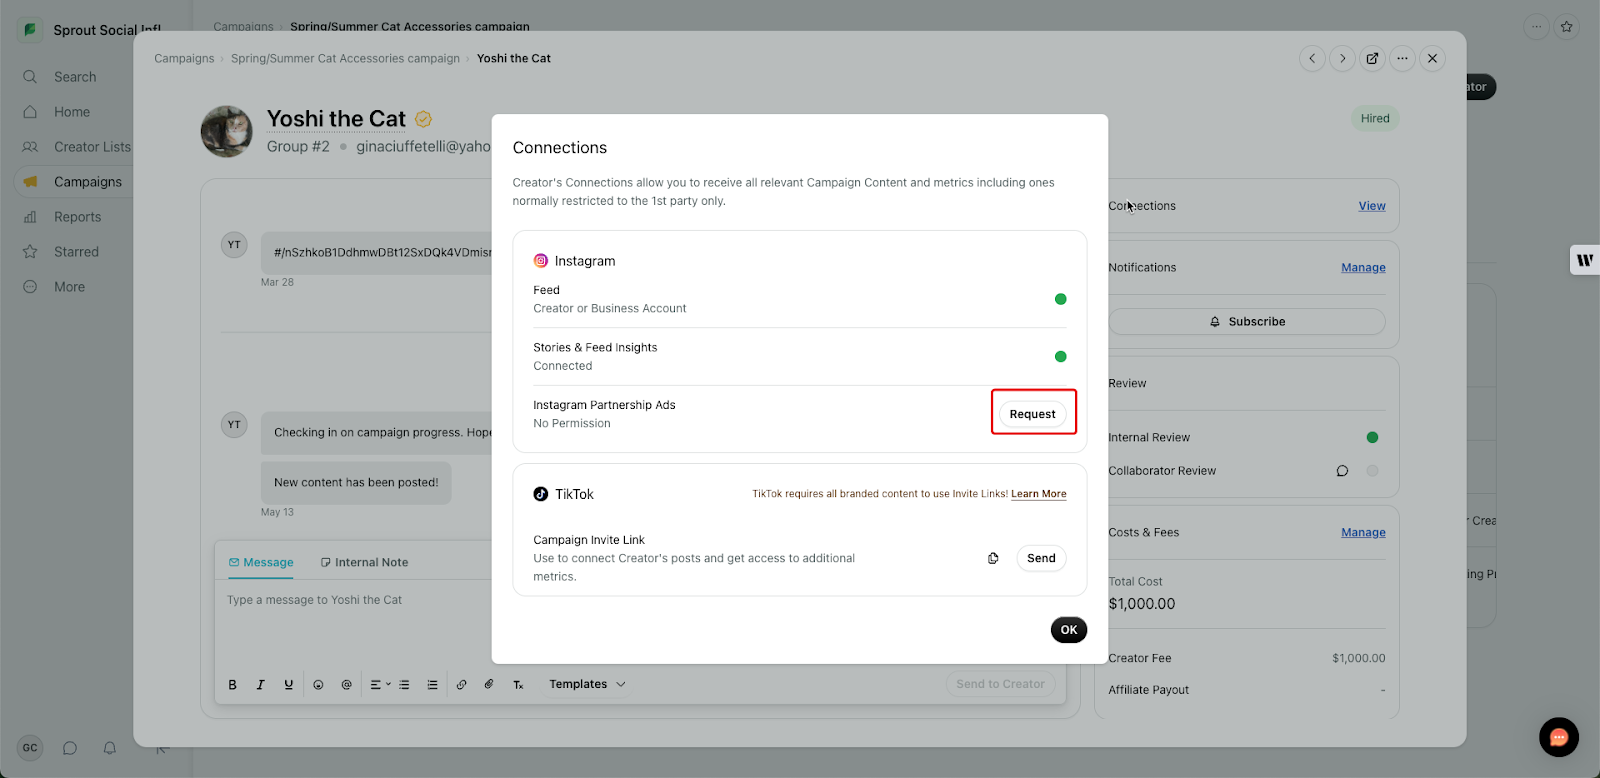Screen dimensions: 1600x778
Task: Open the support chat bubble
Action: [x=1559, y=738]
